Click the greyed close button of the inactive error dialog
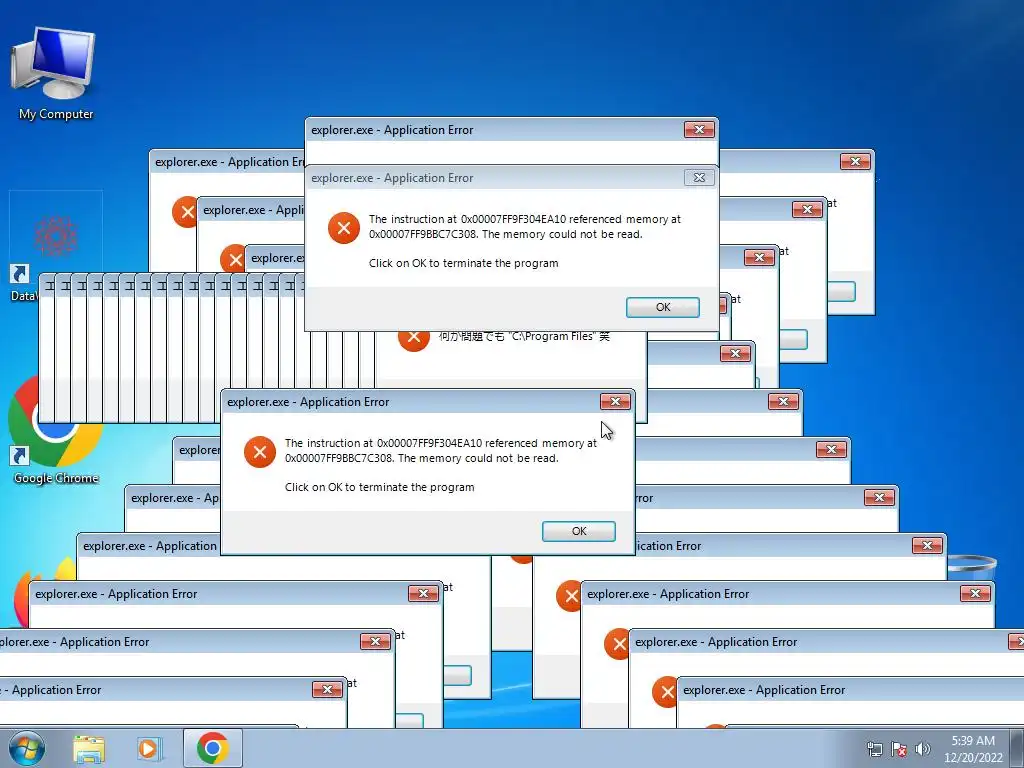This screenshot has height=768, width=1024. (699, 178)
